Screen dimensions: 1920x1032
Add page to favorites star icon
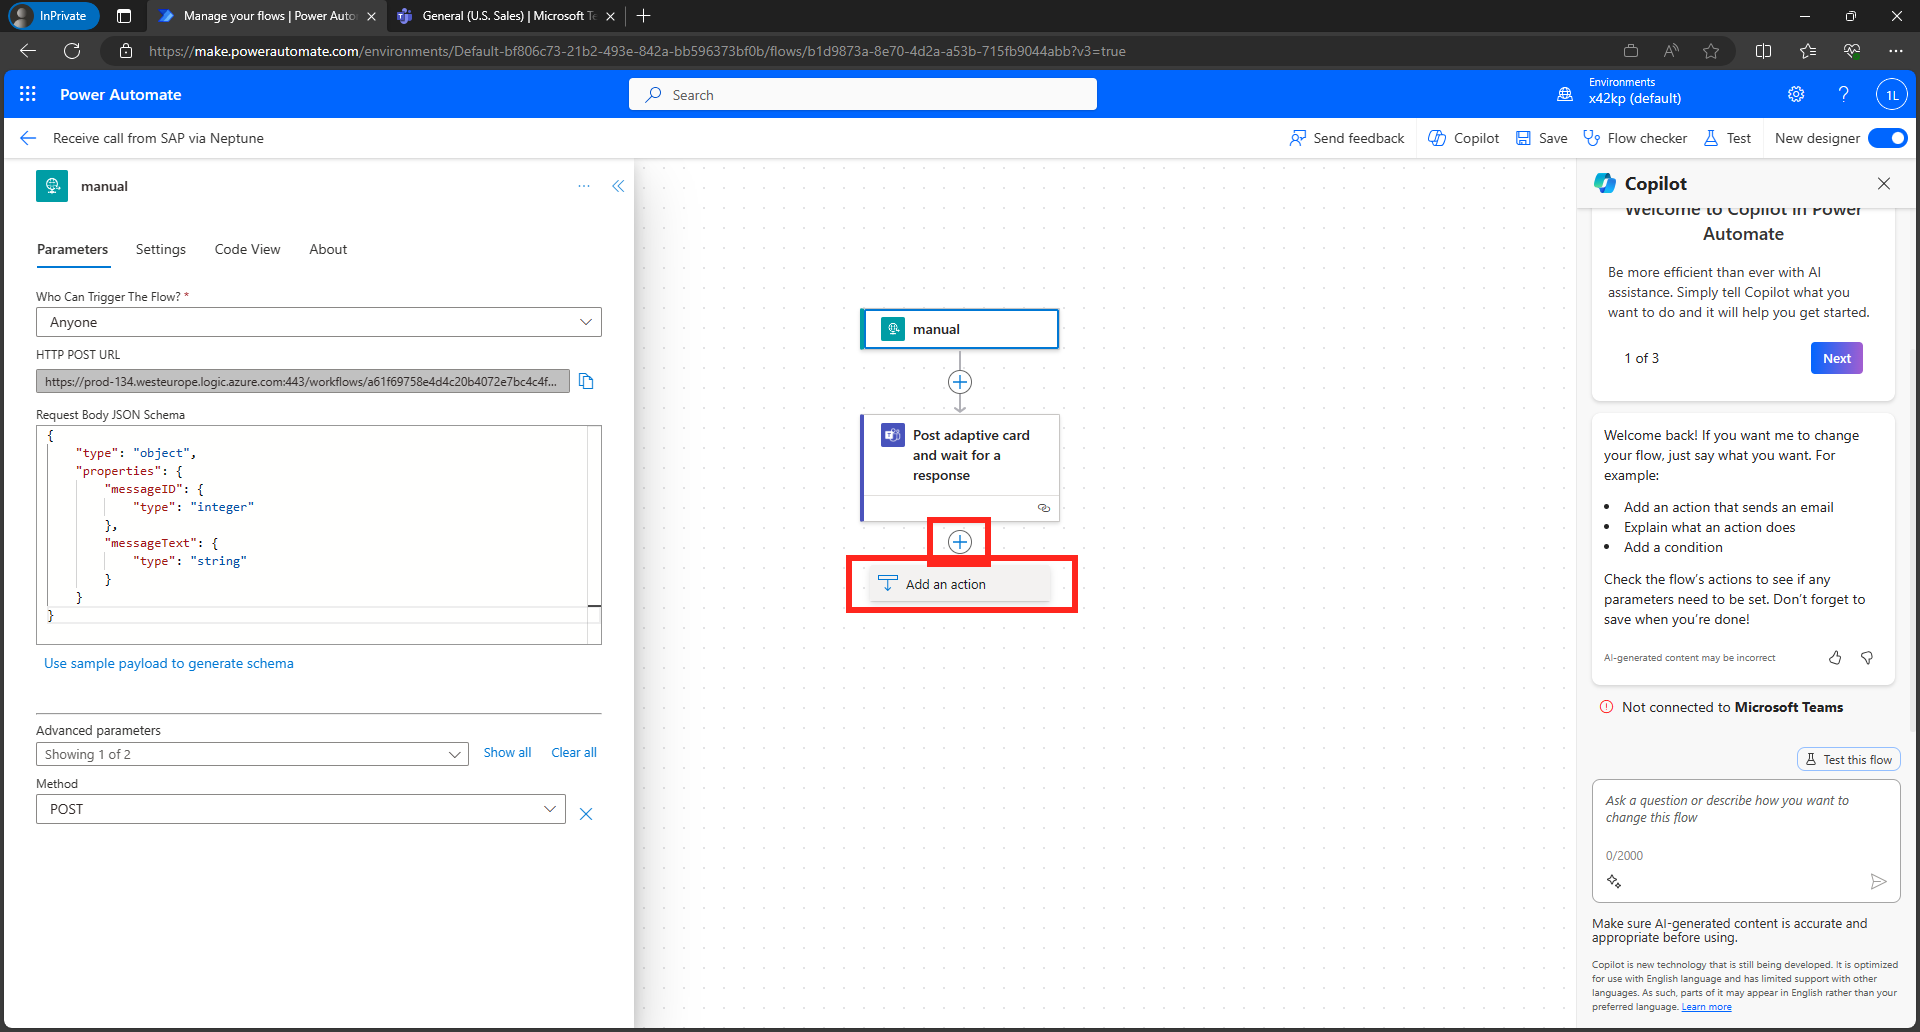coord(1711,51)
